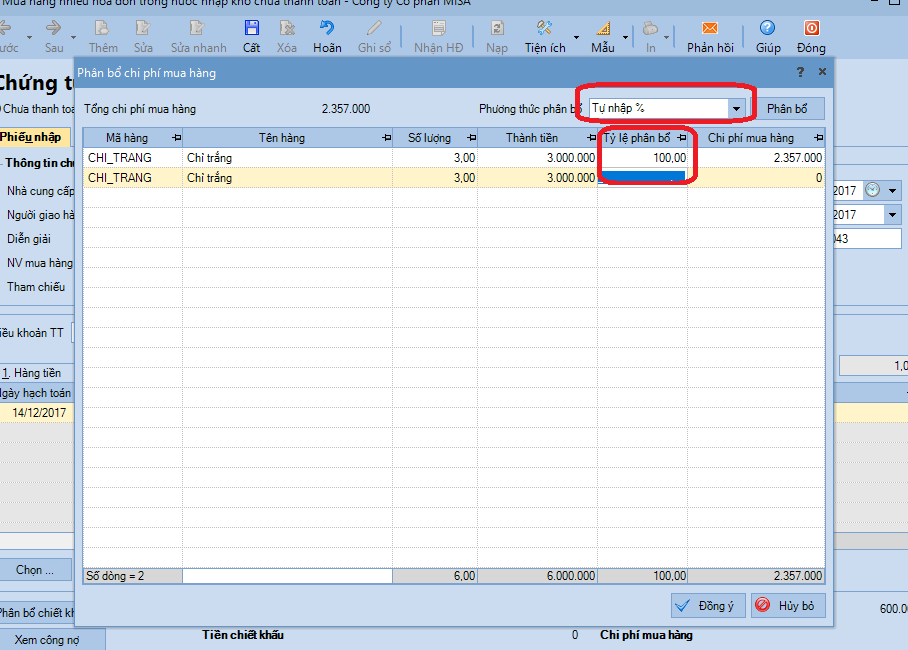The image size is (908, 650).
Task: Click the Chọn ... button
Action: [x=35, y=570]
